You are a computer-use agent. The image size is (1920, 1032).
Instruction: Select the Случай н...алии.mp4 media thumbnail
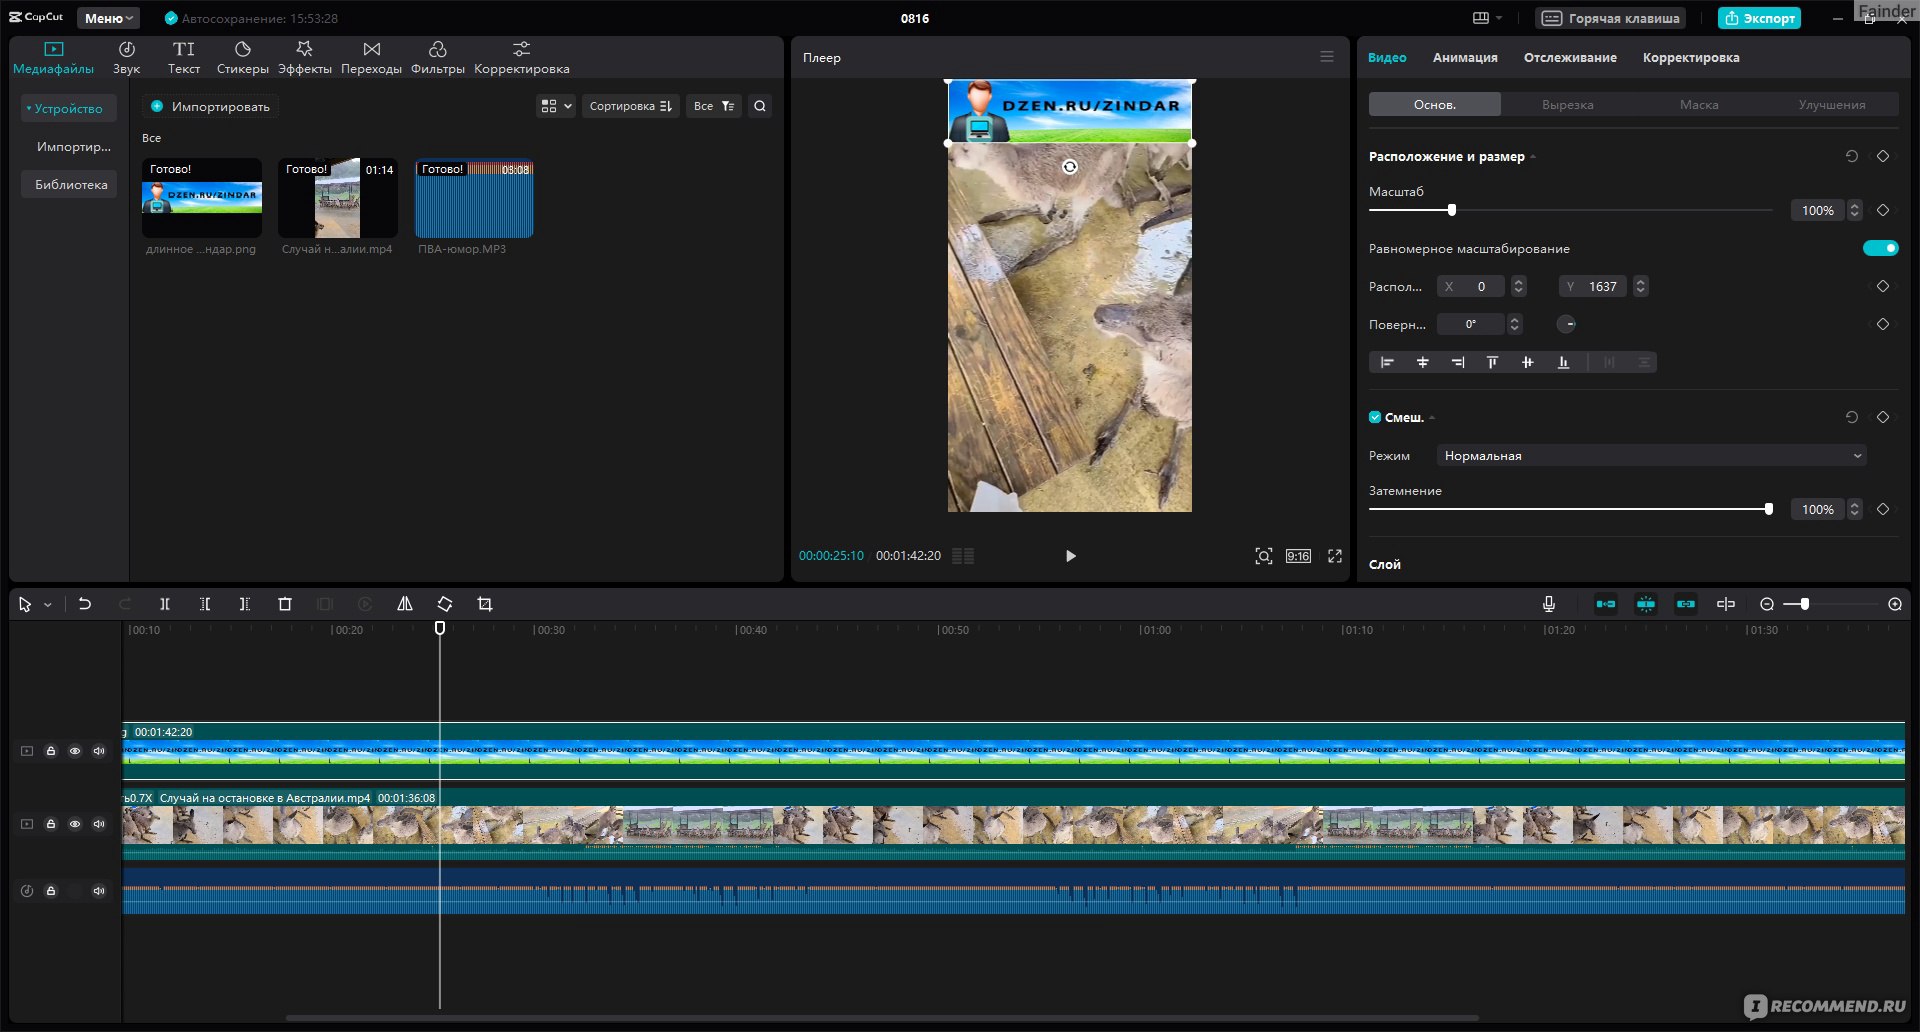click(x=338, y=197)
